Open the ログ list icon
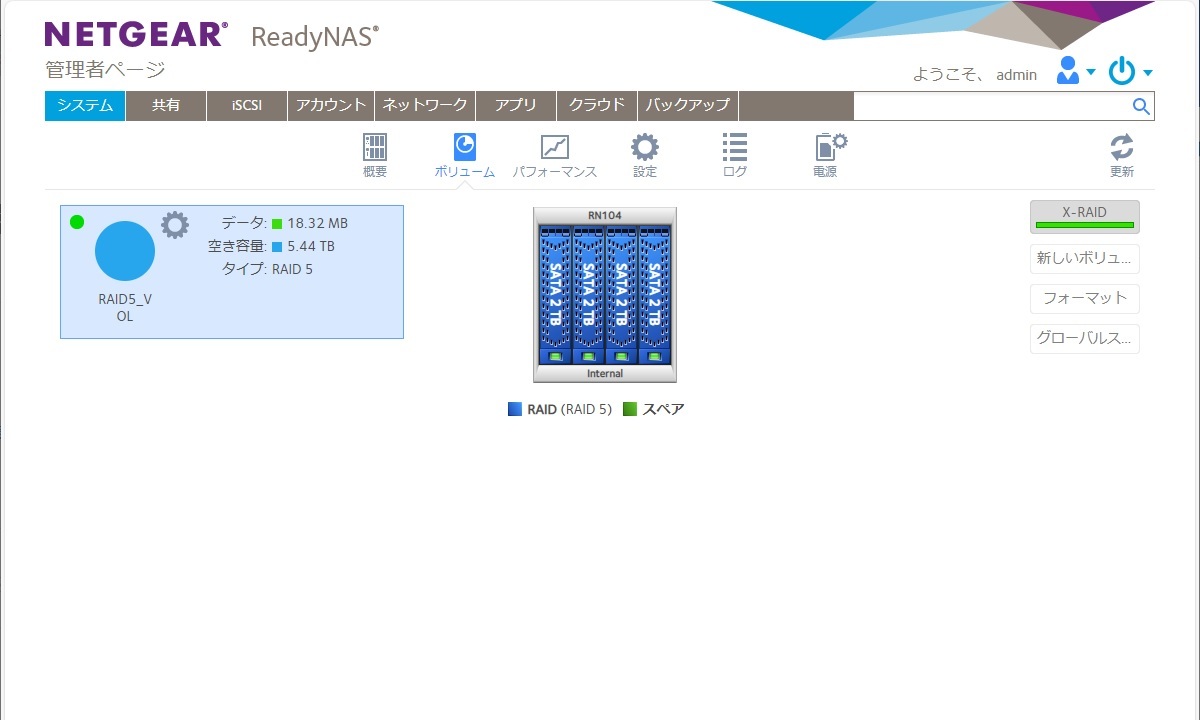1200x720 pixels. tap(735, 148)
